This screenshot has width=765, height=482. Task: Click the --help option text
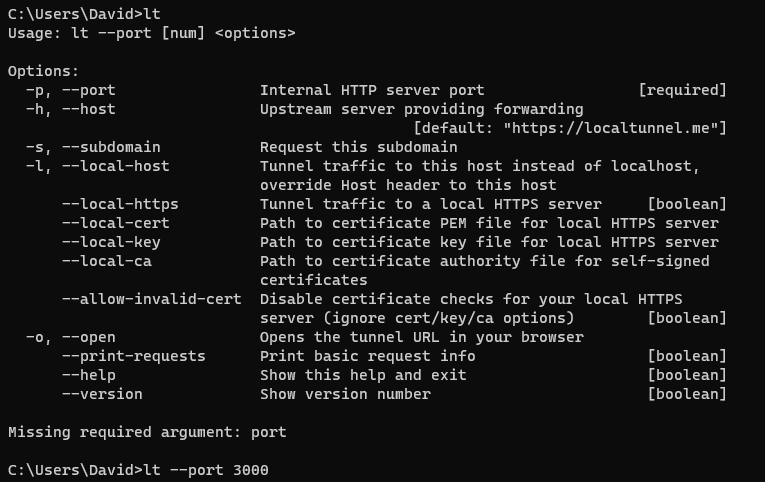pyautogui.click(x=88, y=375)
